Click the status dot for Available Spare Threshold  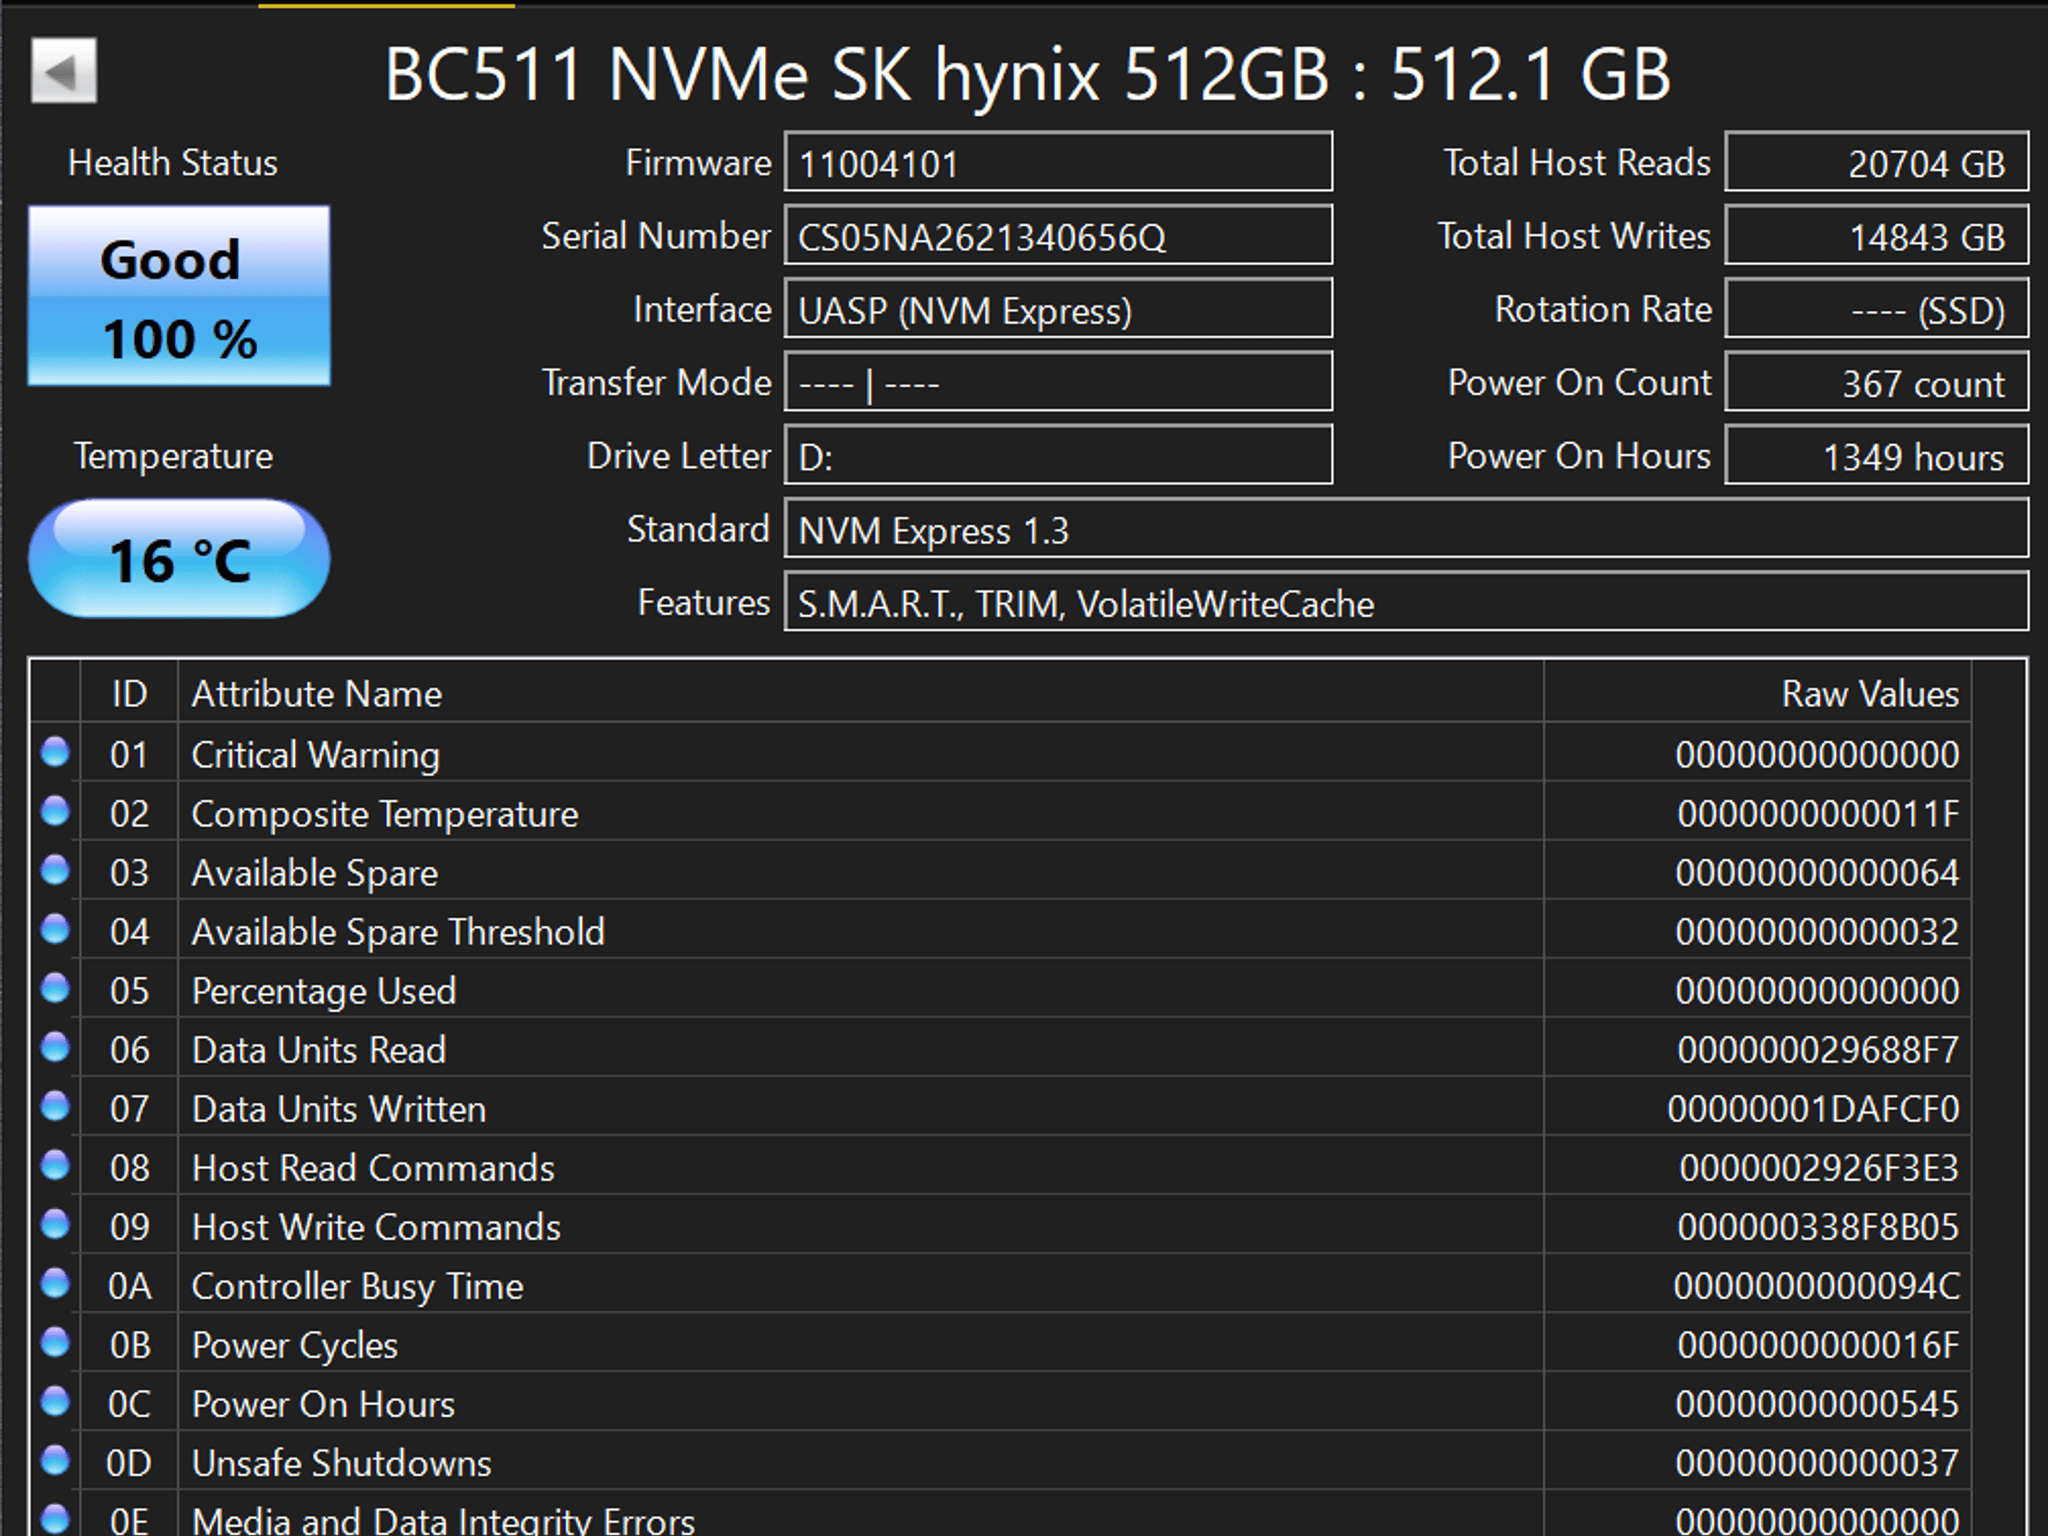[x=55, y=929]
